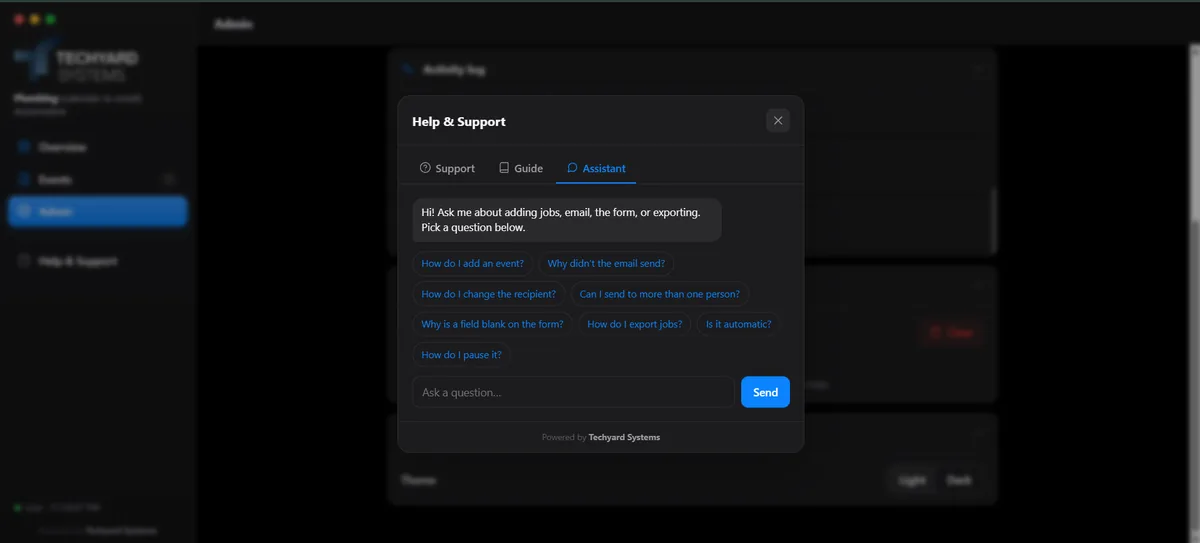Focus the "Ask a question..." input field

point(573,392)
